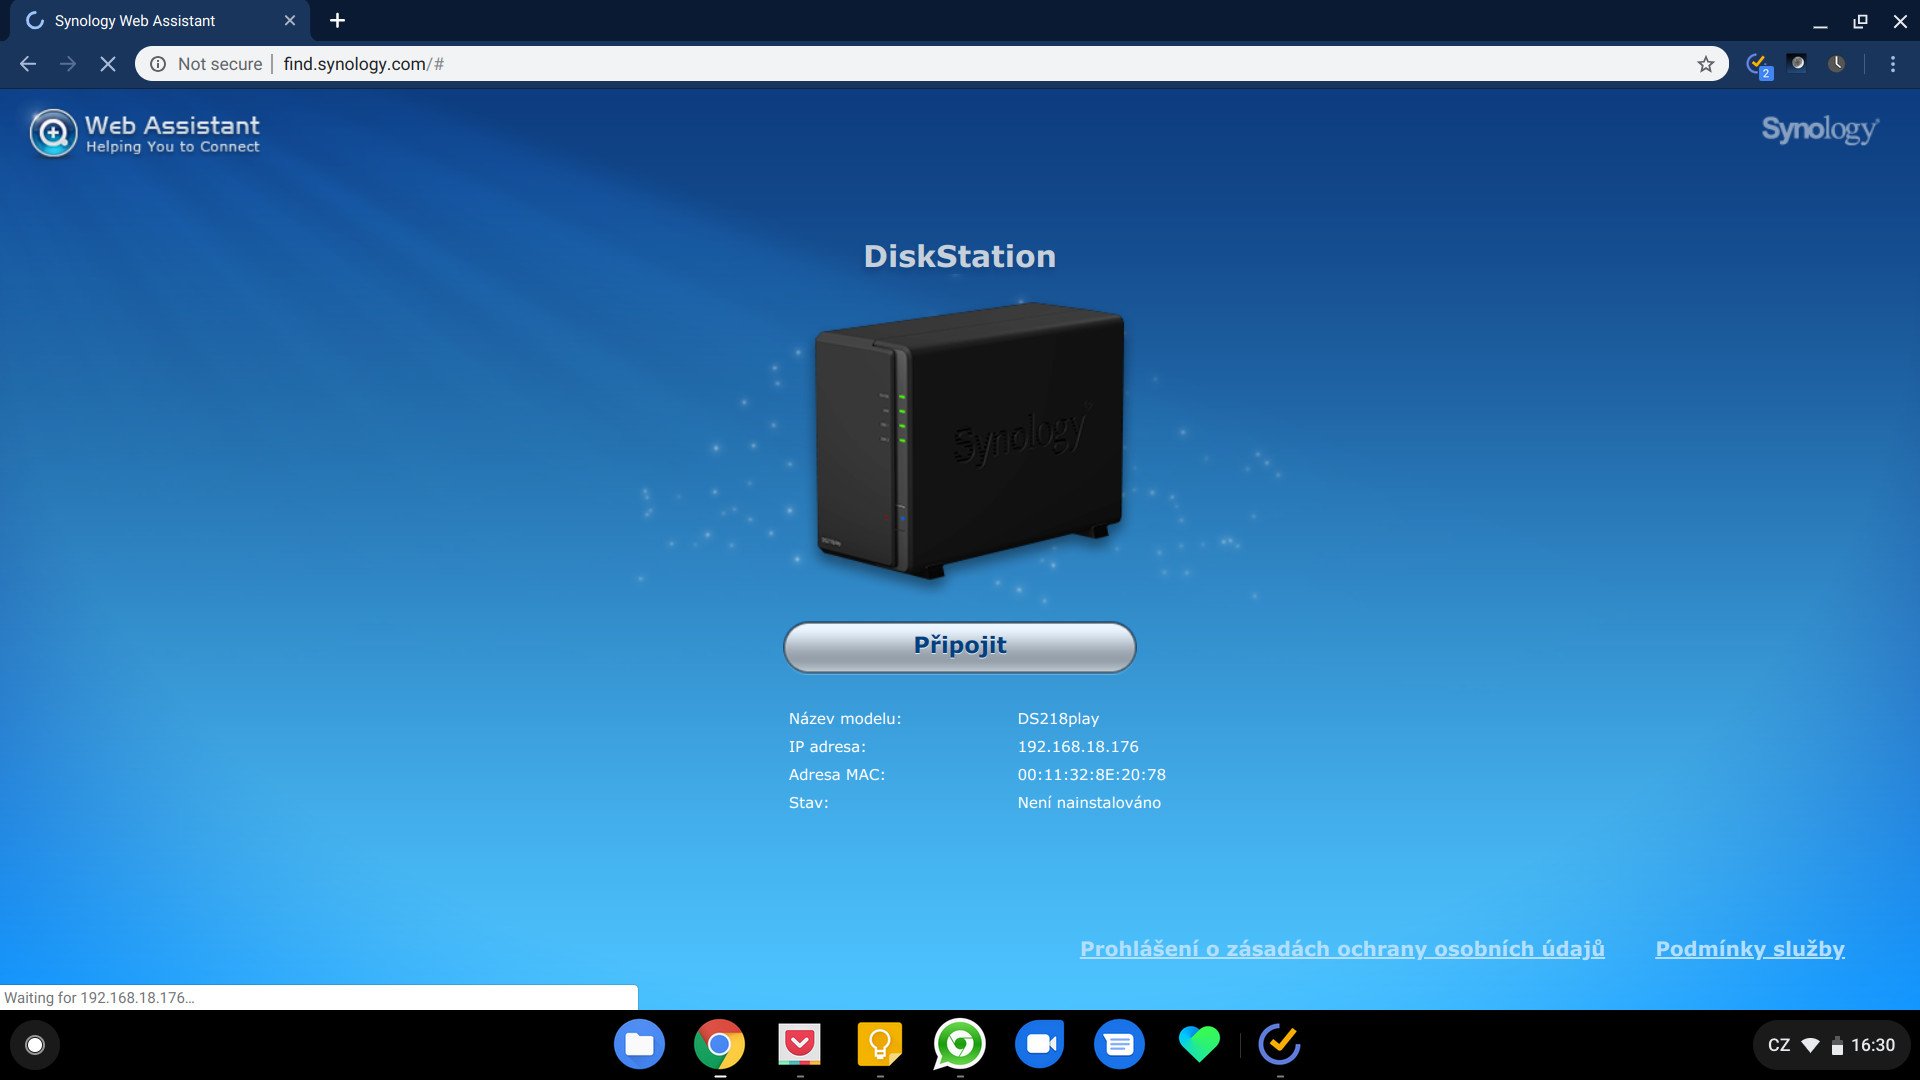Click the IP adresa label
The height and width of the screenshot is (1080, 1920).
point(827,747)
